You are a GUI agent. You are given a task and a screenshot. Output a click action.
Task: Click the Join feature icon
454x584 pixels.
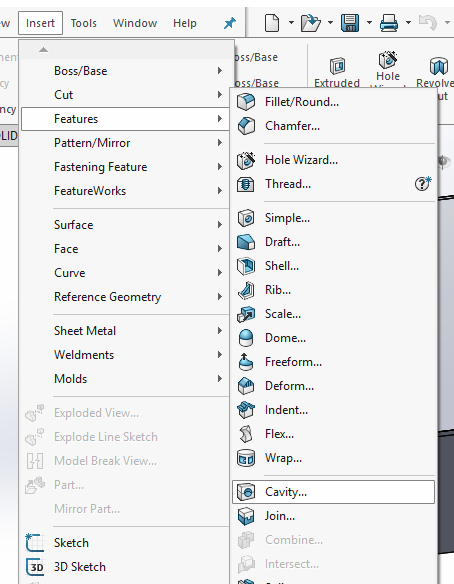tap(246, 516)
